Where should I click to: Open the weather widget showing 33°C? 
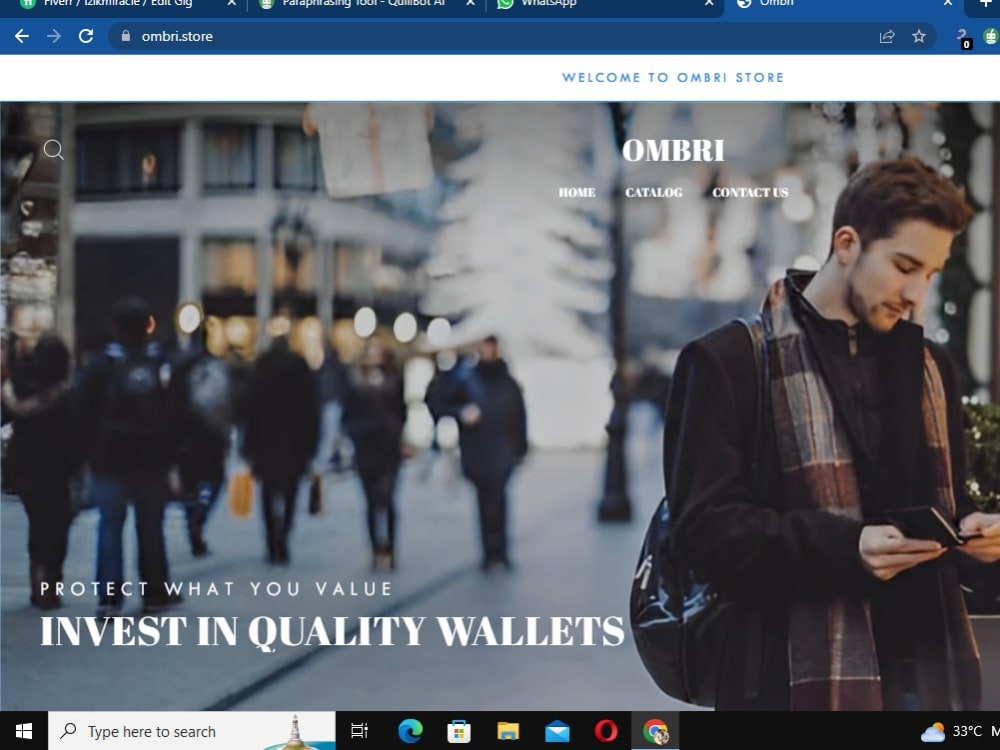959,731
